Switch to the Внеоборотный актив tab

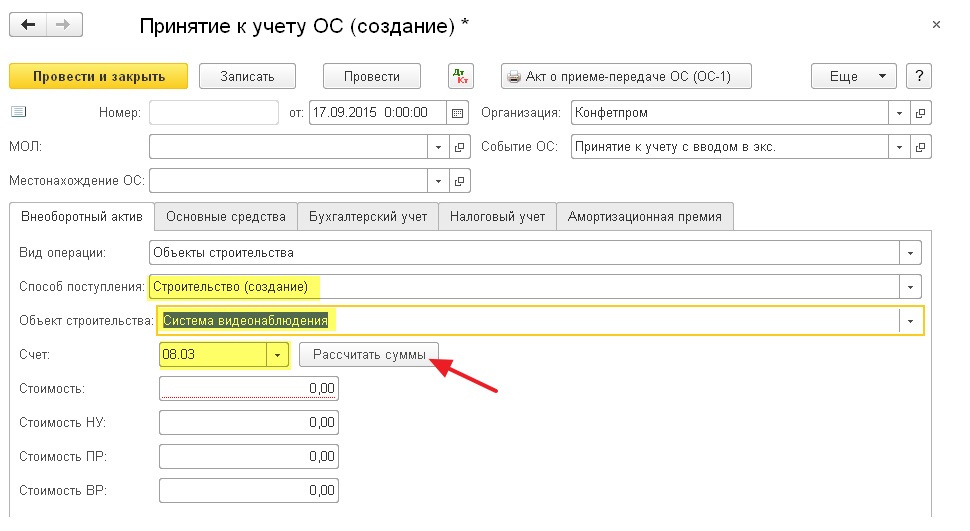[82, 217]
